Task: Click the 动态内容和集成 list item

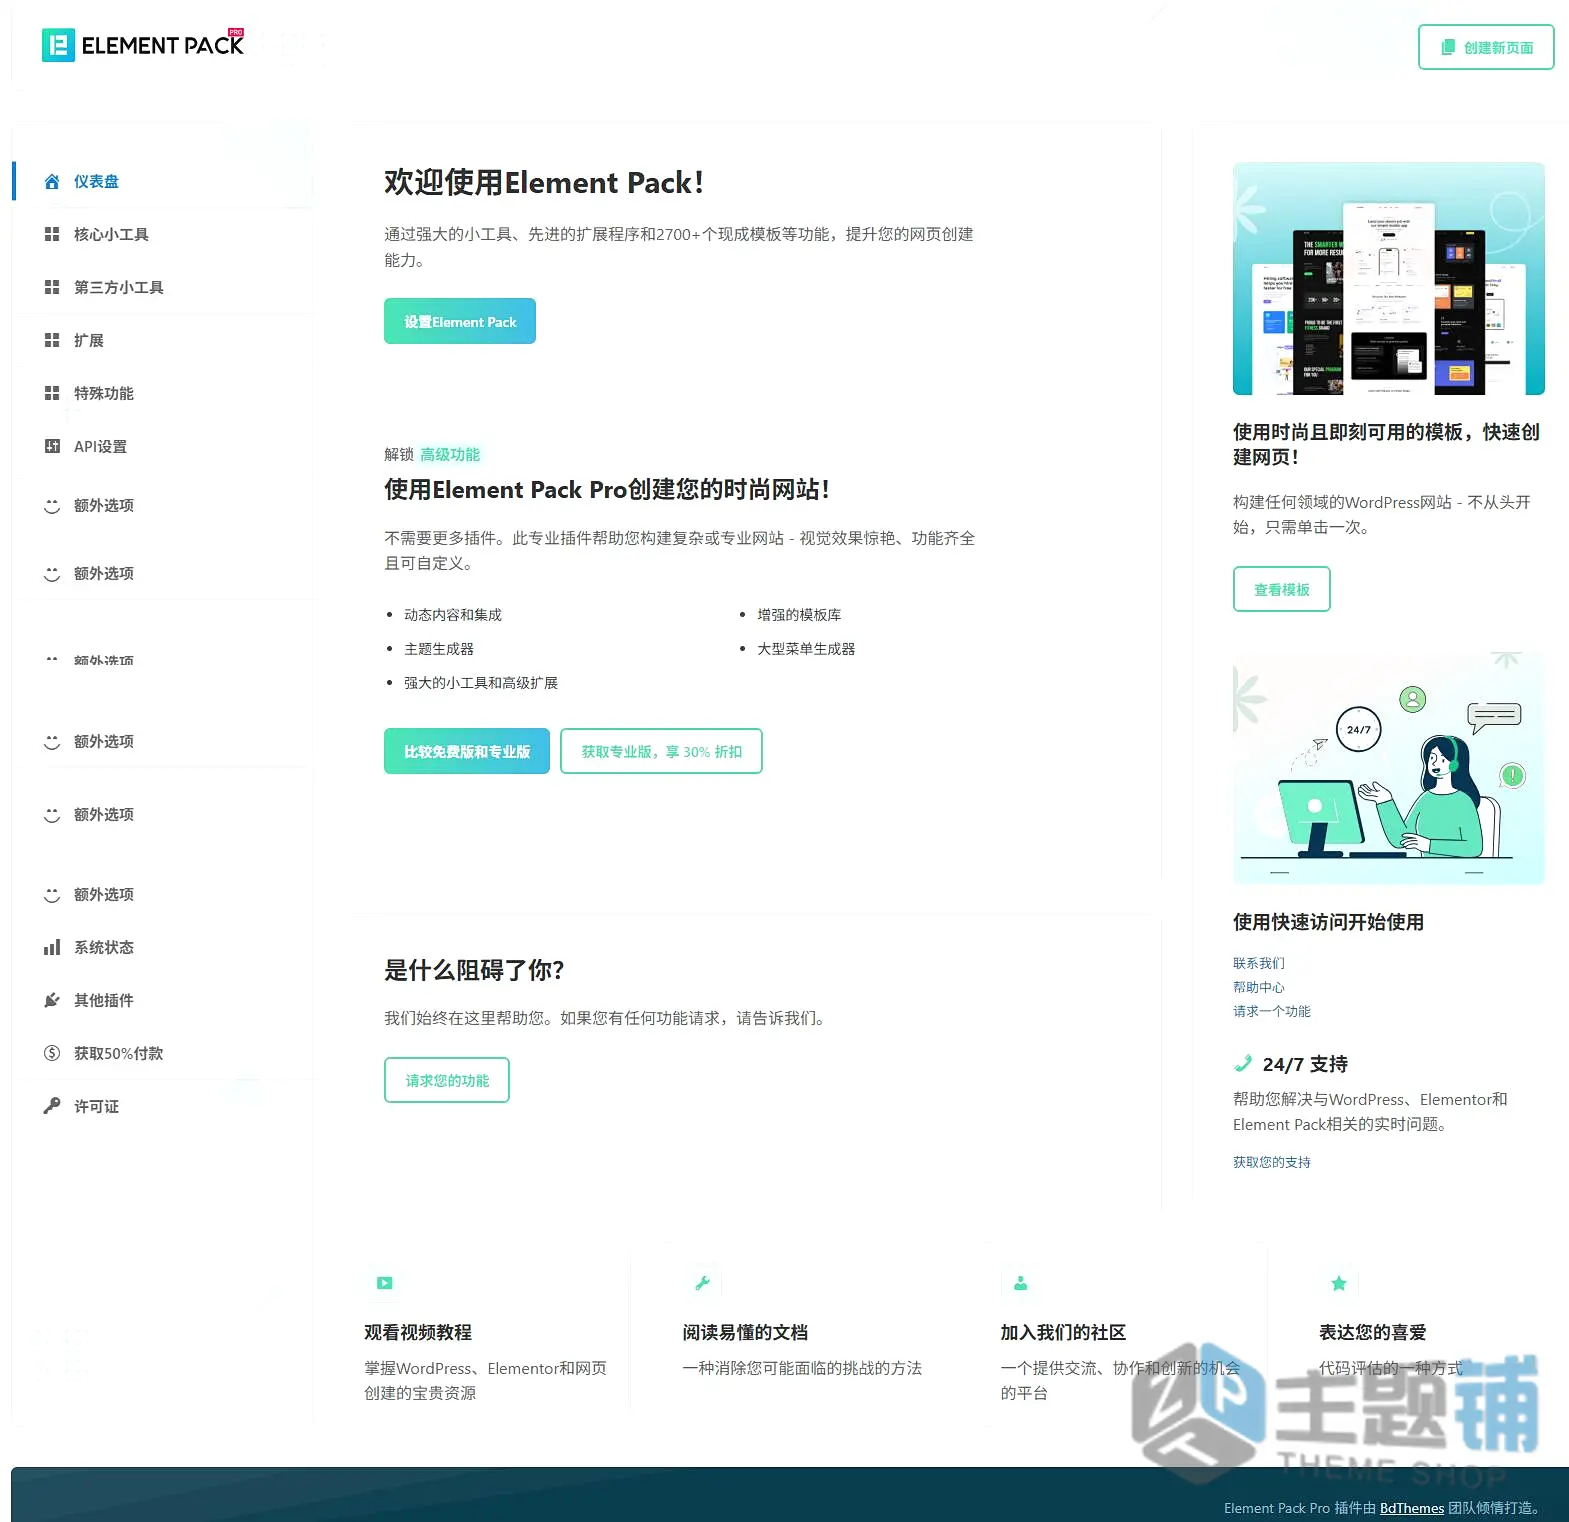Action: (453, 615)
